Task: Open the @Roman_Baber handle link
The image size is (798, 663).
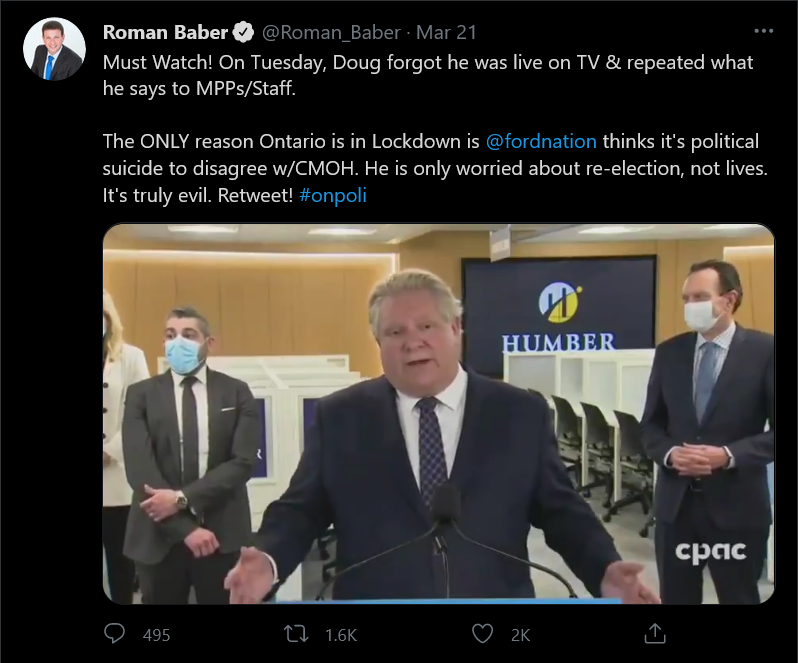Action: click(331, 33)
